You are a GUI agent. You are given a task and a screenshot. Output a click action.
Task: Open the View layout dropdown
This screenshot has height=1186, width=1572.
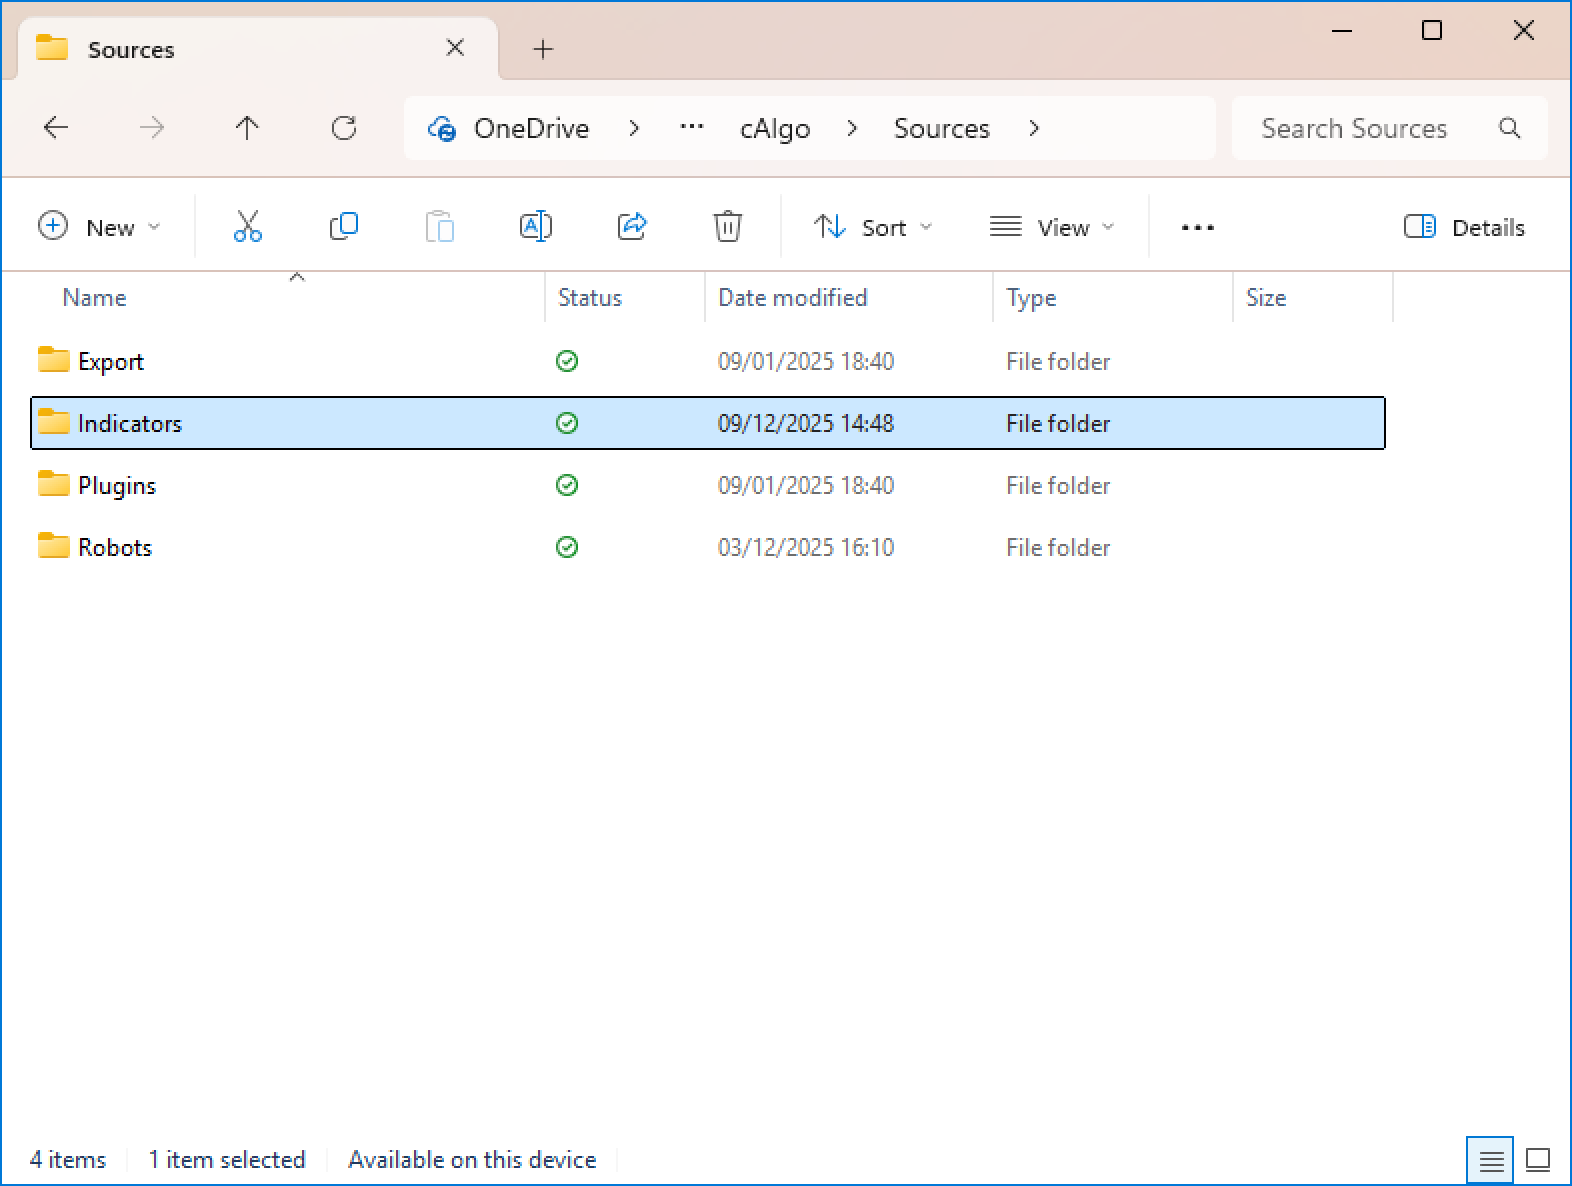click(x=1051, y=227)
